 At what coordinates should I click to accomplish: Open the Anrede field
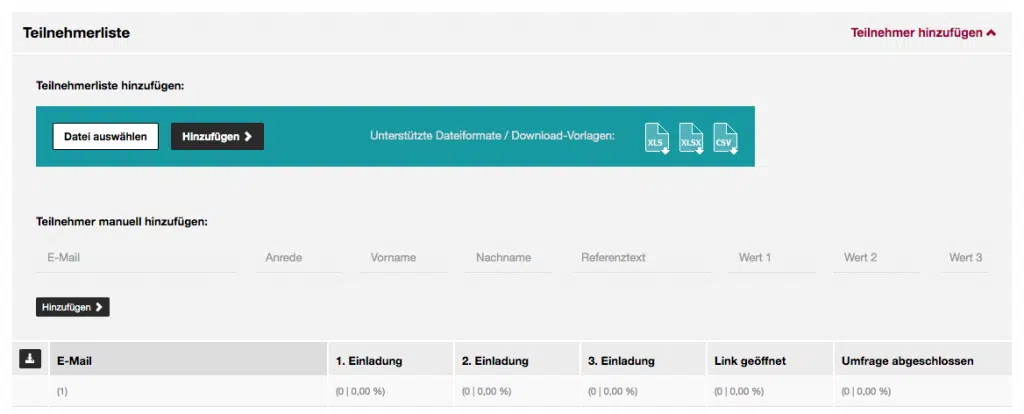pyautogui.click(x=299, y=258)
